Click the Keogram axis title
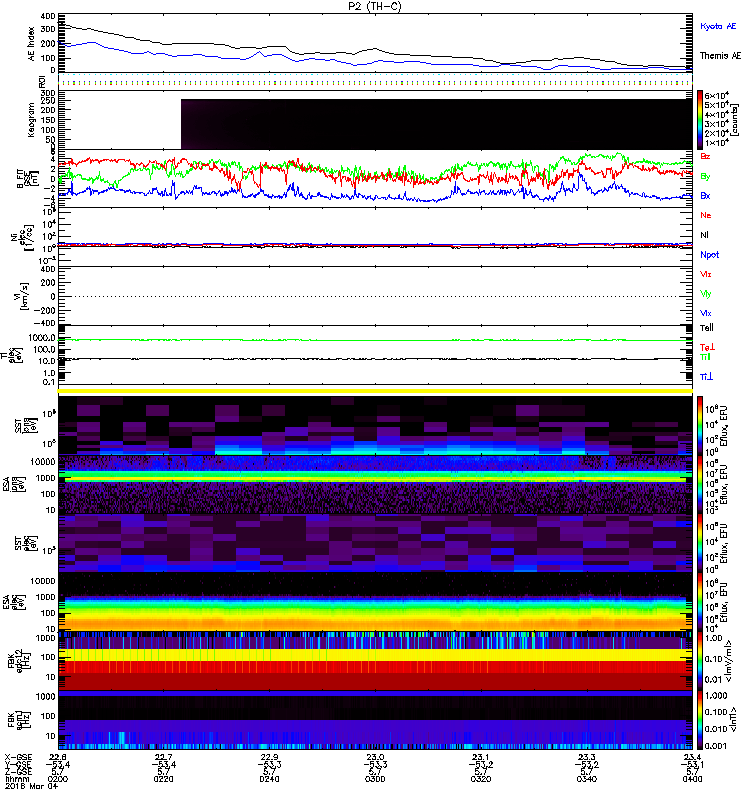750x800 pixels. tap(31, 119)
